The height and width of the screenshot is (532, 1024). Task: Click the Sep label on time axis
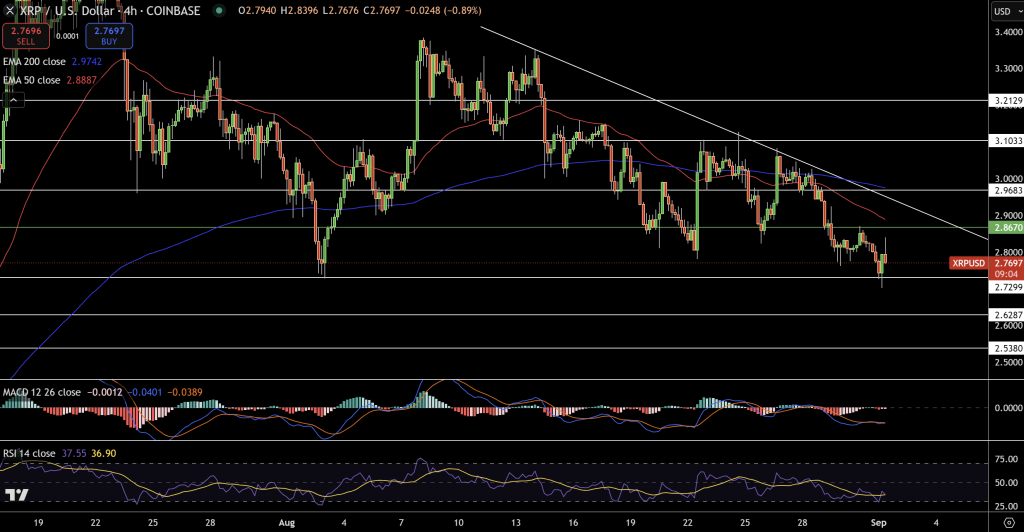878,522
